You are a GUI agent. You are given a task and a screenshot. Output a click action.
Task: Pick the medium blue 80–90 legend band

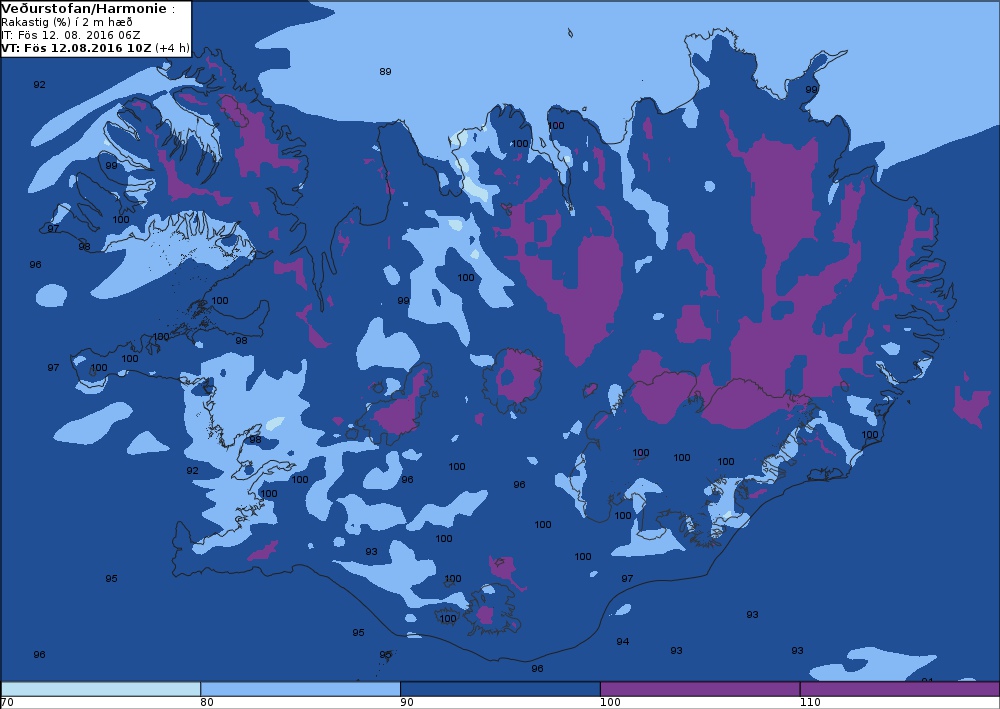[x=300, y=689]
